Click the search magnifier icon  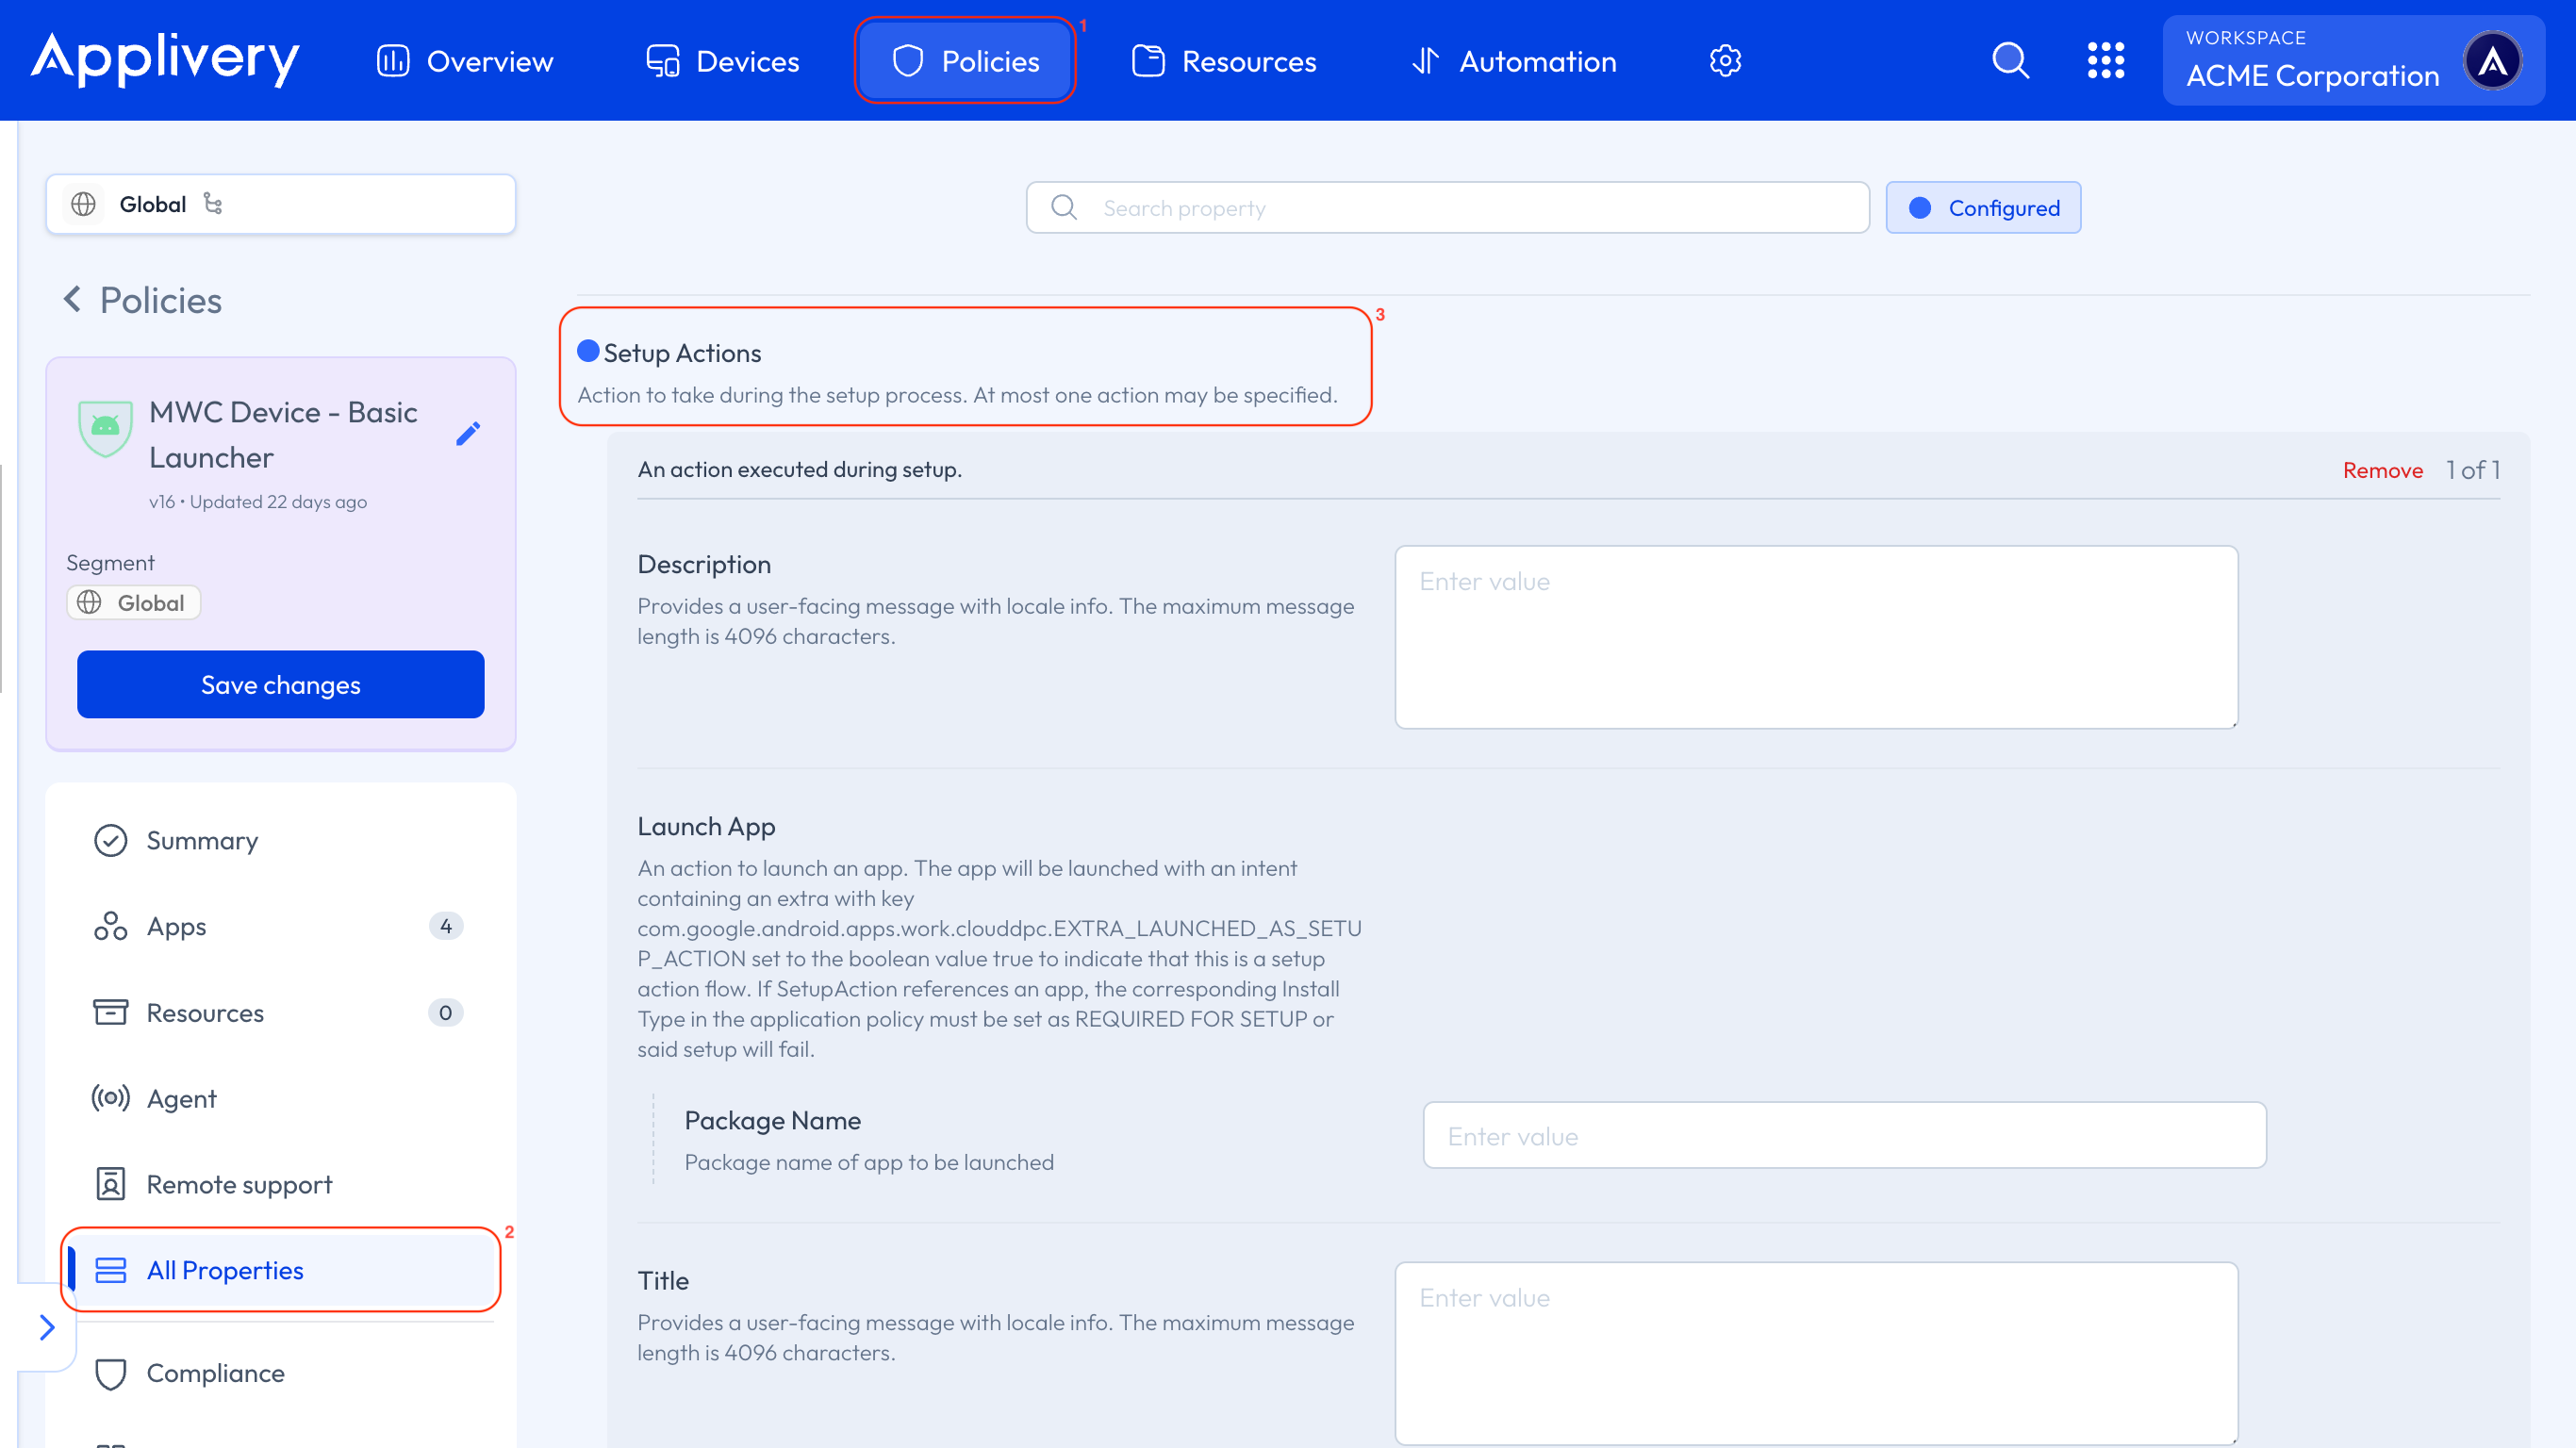2010,60
